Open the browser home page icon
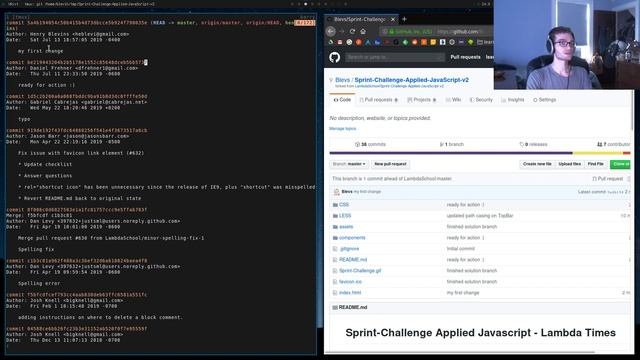This screenshot has height=360, width=640. tap(363, 31)
